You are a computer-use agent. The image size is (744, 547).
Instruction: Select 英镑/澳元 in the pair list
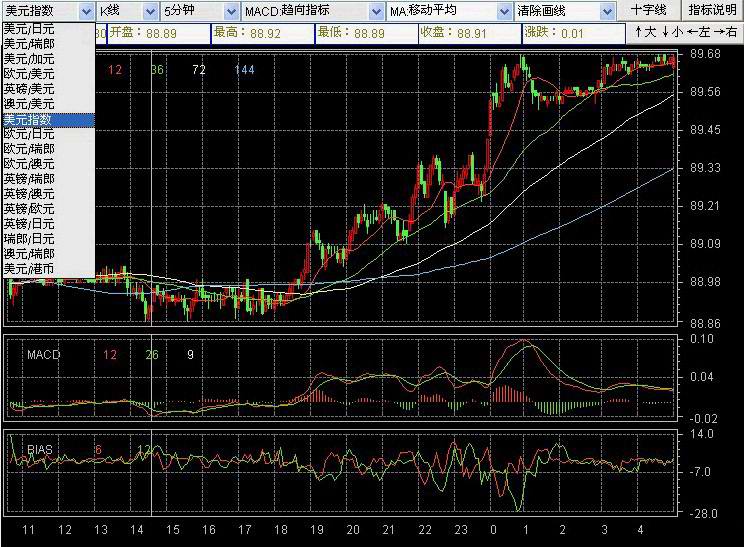coord(48,194)
